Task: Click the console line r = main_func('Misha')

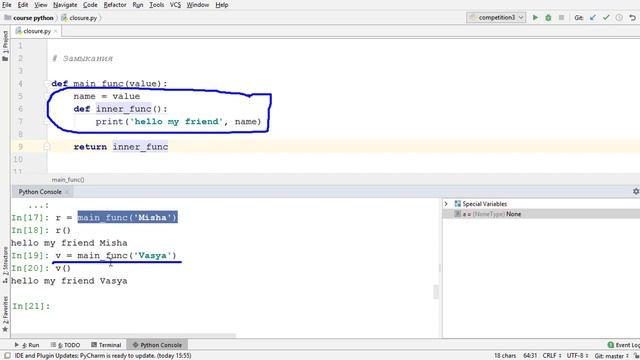Action: 116,218
